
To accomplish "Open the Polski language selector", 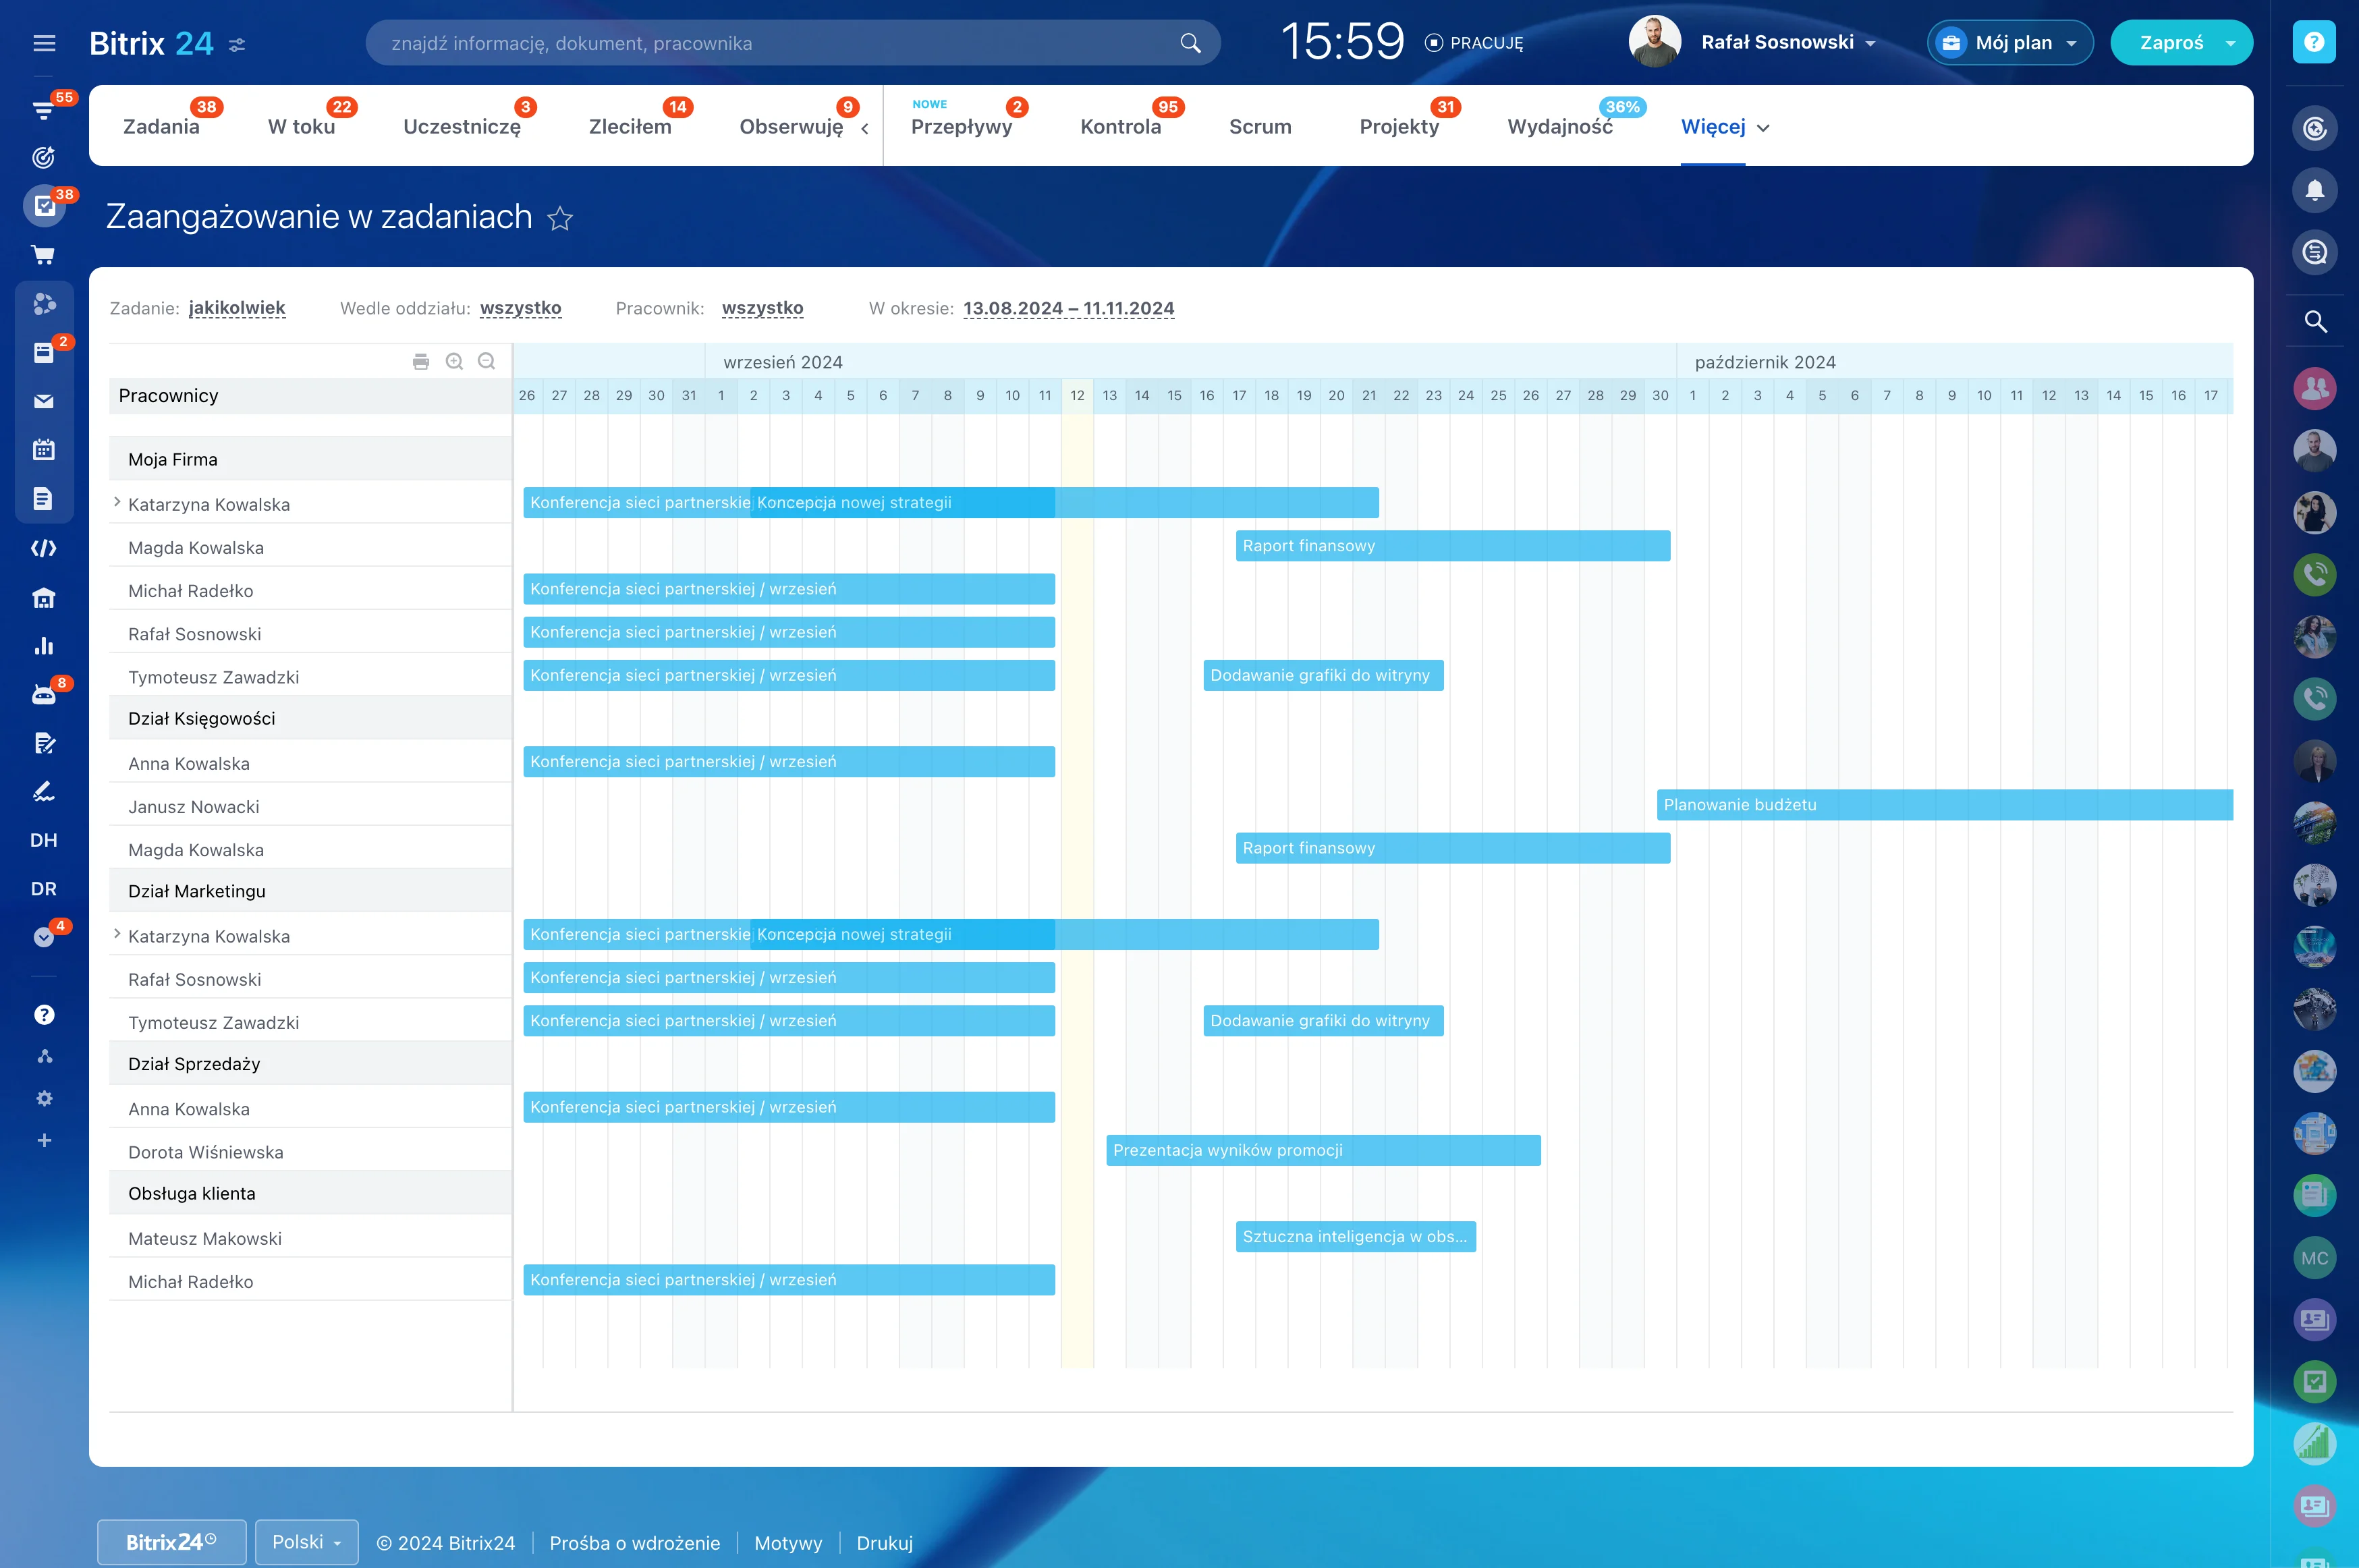I will tap(306, 1542).
